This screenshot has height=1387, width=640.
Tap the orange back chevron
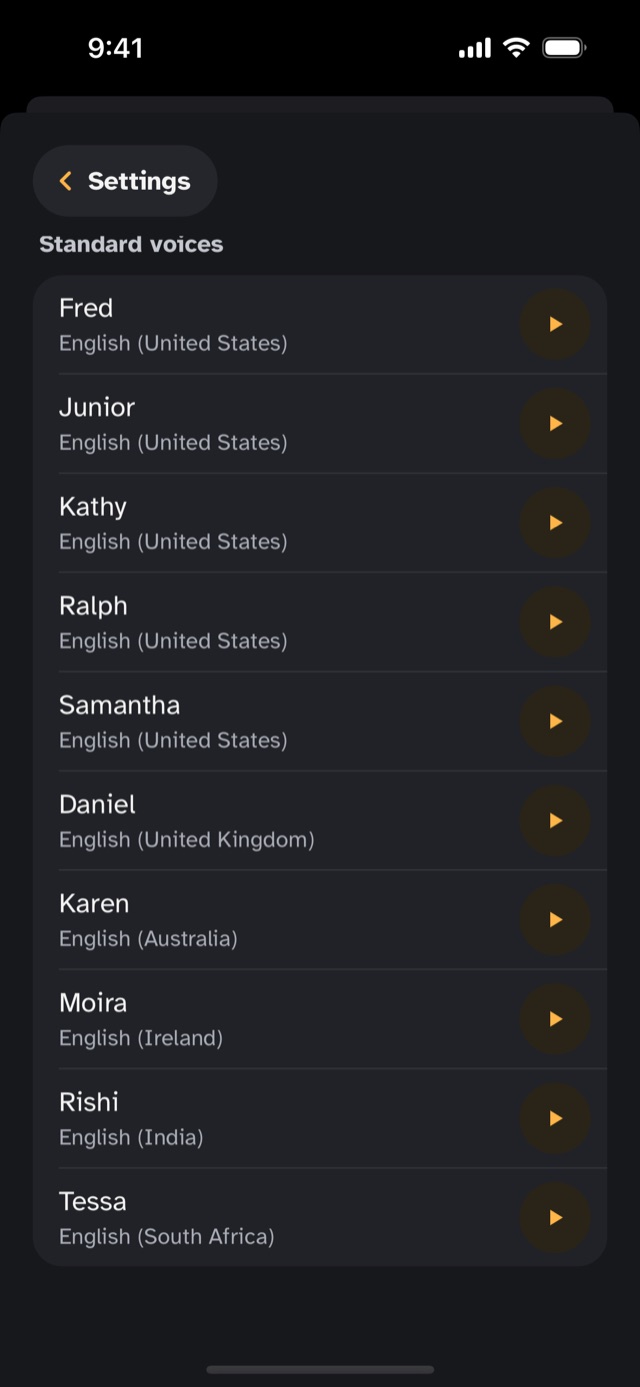(66, 181)
